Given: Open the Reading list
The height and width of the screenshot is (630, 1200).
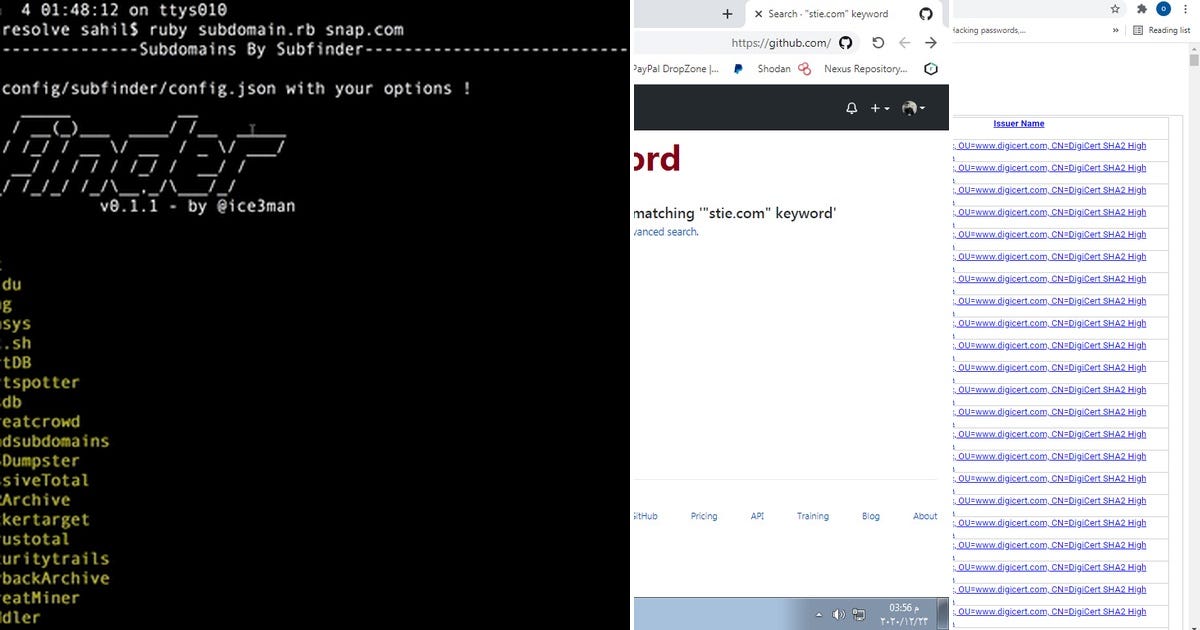Looking at the screenshot, I should (1162, 30).
